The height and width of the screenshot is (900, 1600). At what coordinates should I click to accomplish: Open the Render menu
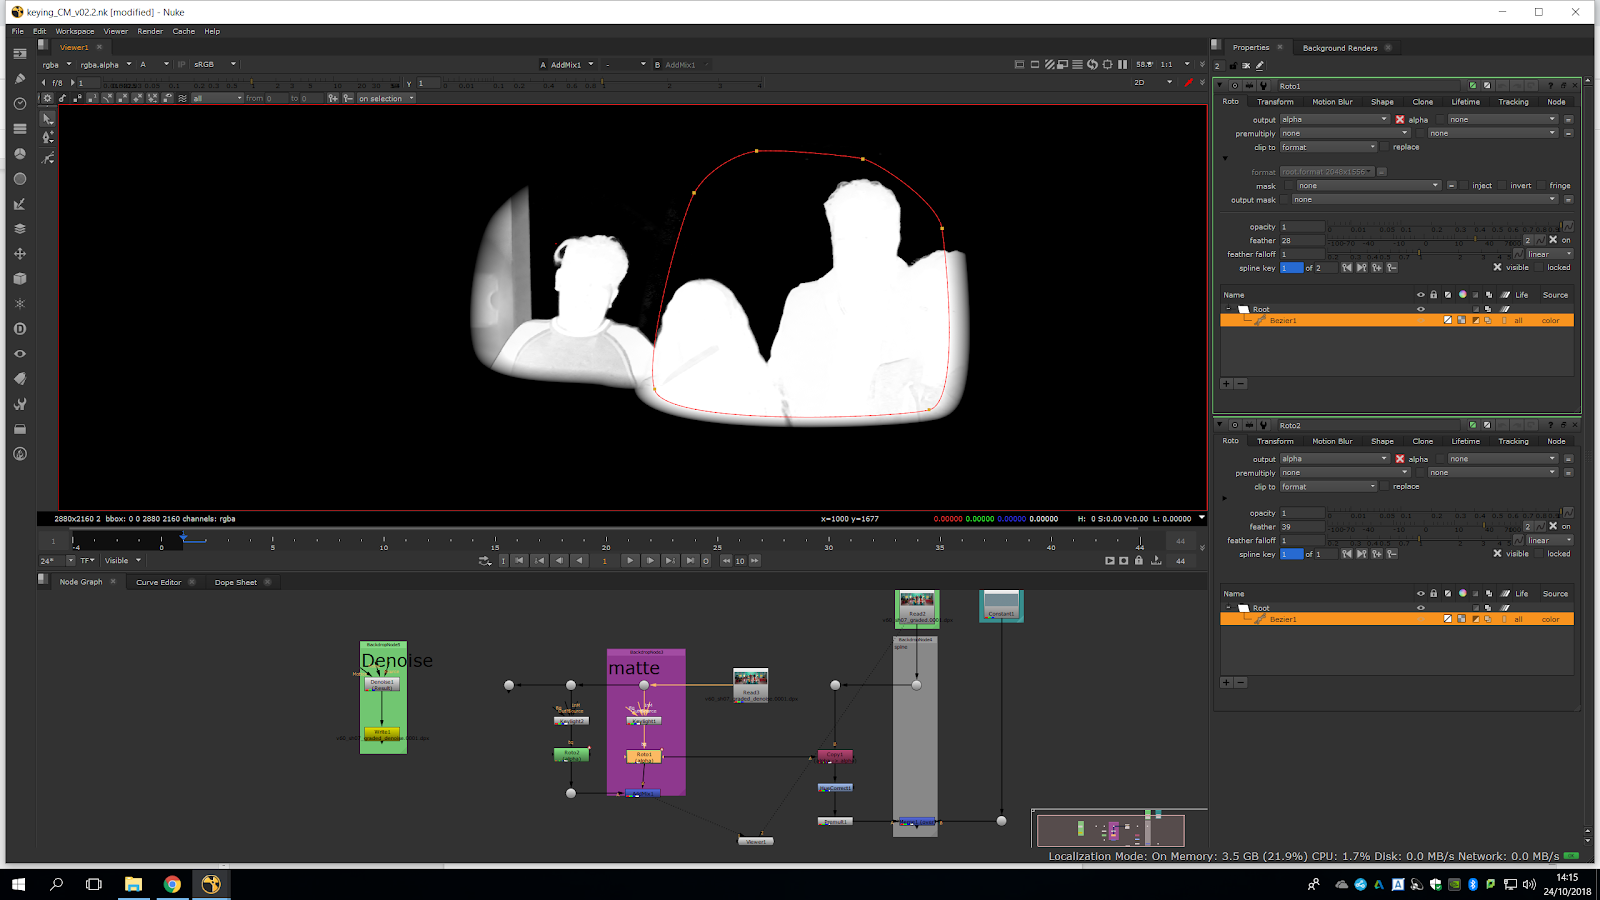[150, 31]
